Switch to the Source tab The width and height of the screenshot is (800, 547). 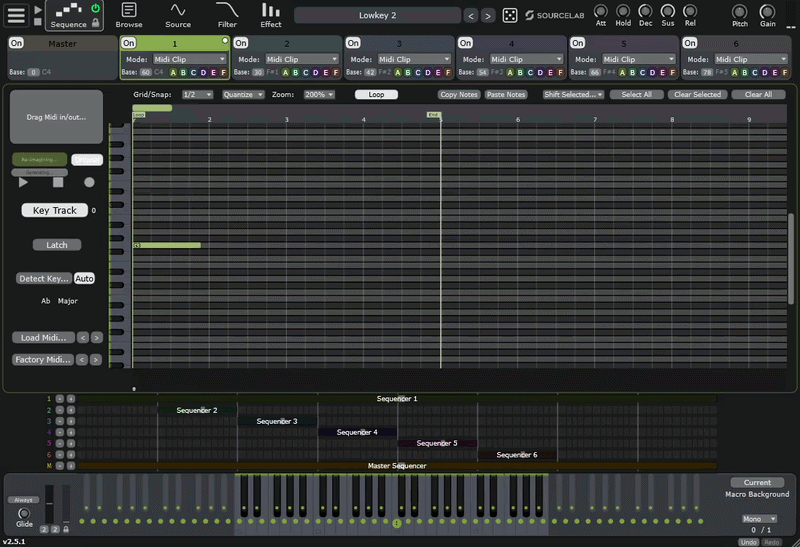pyautogui.click(x=178, y=15)
